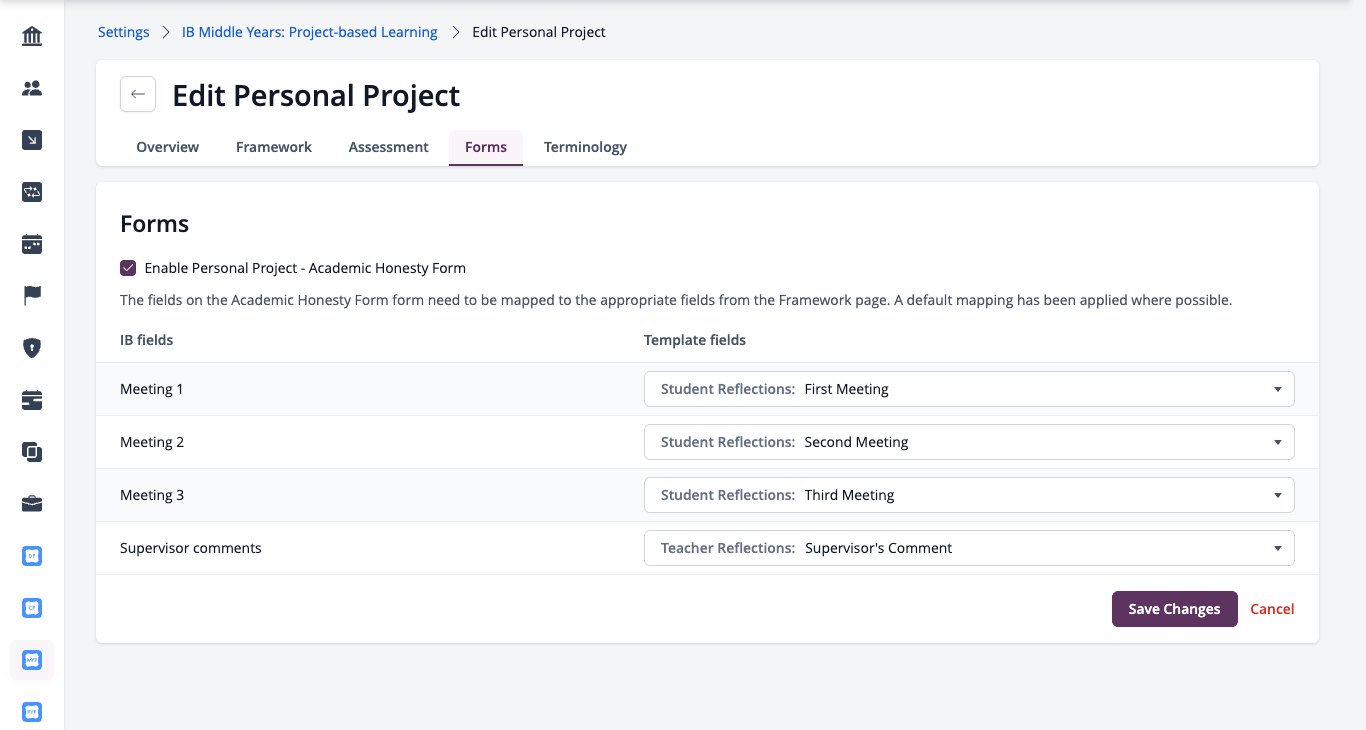Open the Meeting 3 template field dropdown
The width and height of the screenshot is (1366, 730).
point(969,495)
